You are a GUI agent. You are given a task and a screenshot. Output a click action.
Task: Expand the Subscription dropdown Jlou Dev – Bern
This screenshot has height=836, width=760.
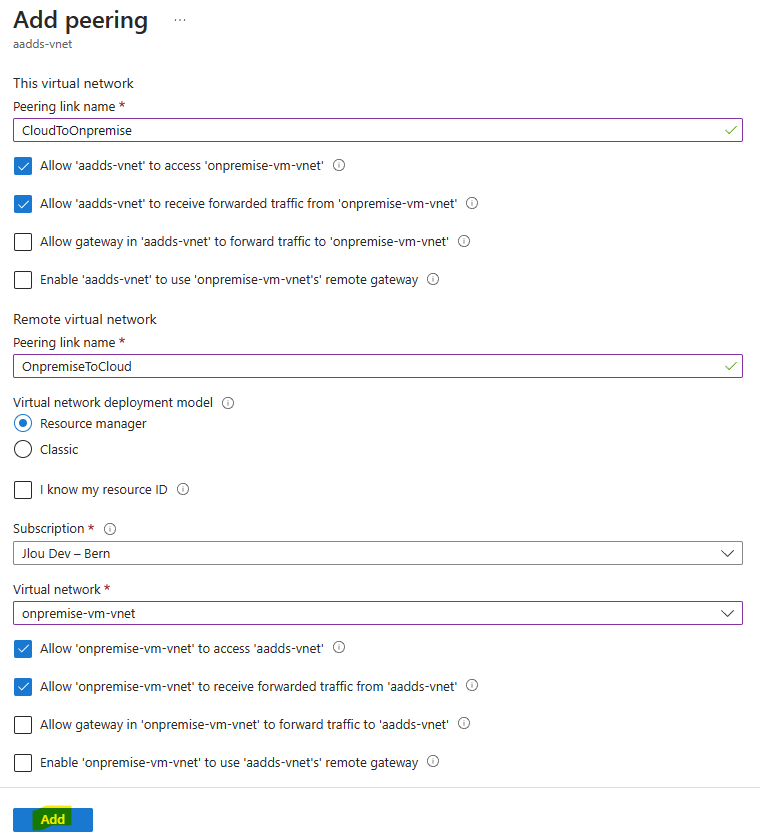378,553
